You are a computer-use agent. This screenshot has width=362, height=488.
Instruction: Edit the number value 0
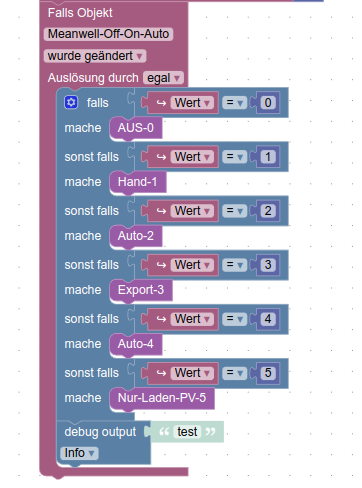pyautogui.click(x=268, y=103)
